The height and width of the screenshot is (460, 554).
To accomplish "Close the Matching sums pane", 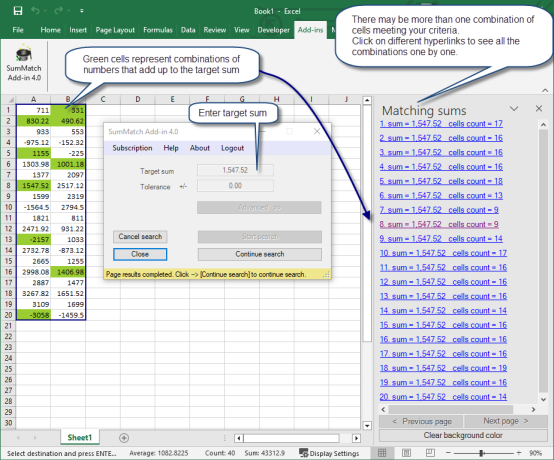I will click(x=539, y=109).
